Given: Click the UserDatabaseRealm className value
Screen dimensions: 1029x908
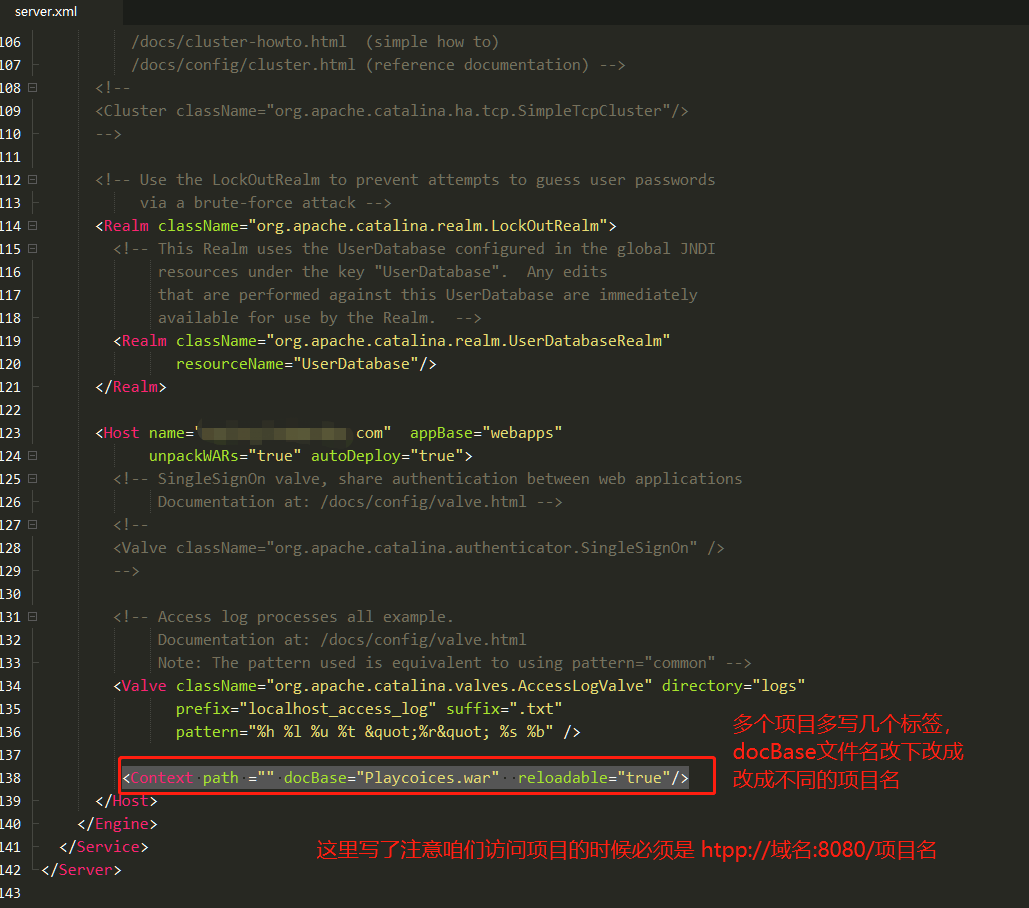Looking at the screenshot, I should coord(468,340).
